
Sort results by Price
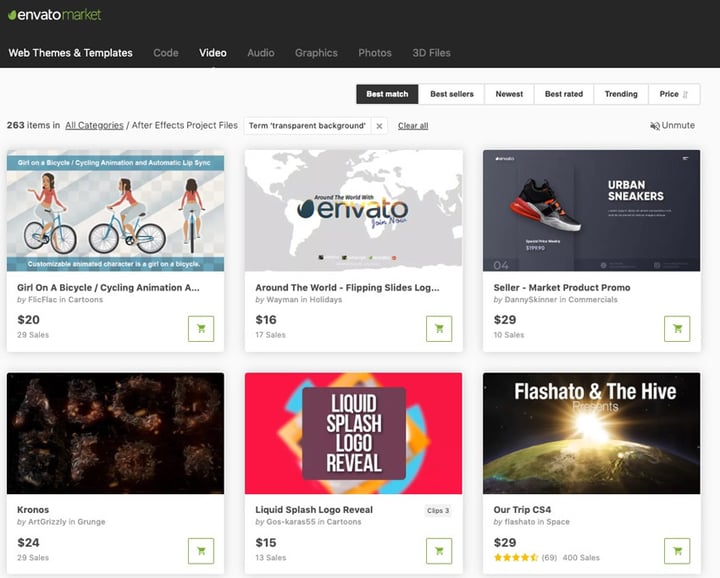tap(674, 94)
